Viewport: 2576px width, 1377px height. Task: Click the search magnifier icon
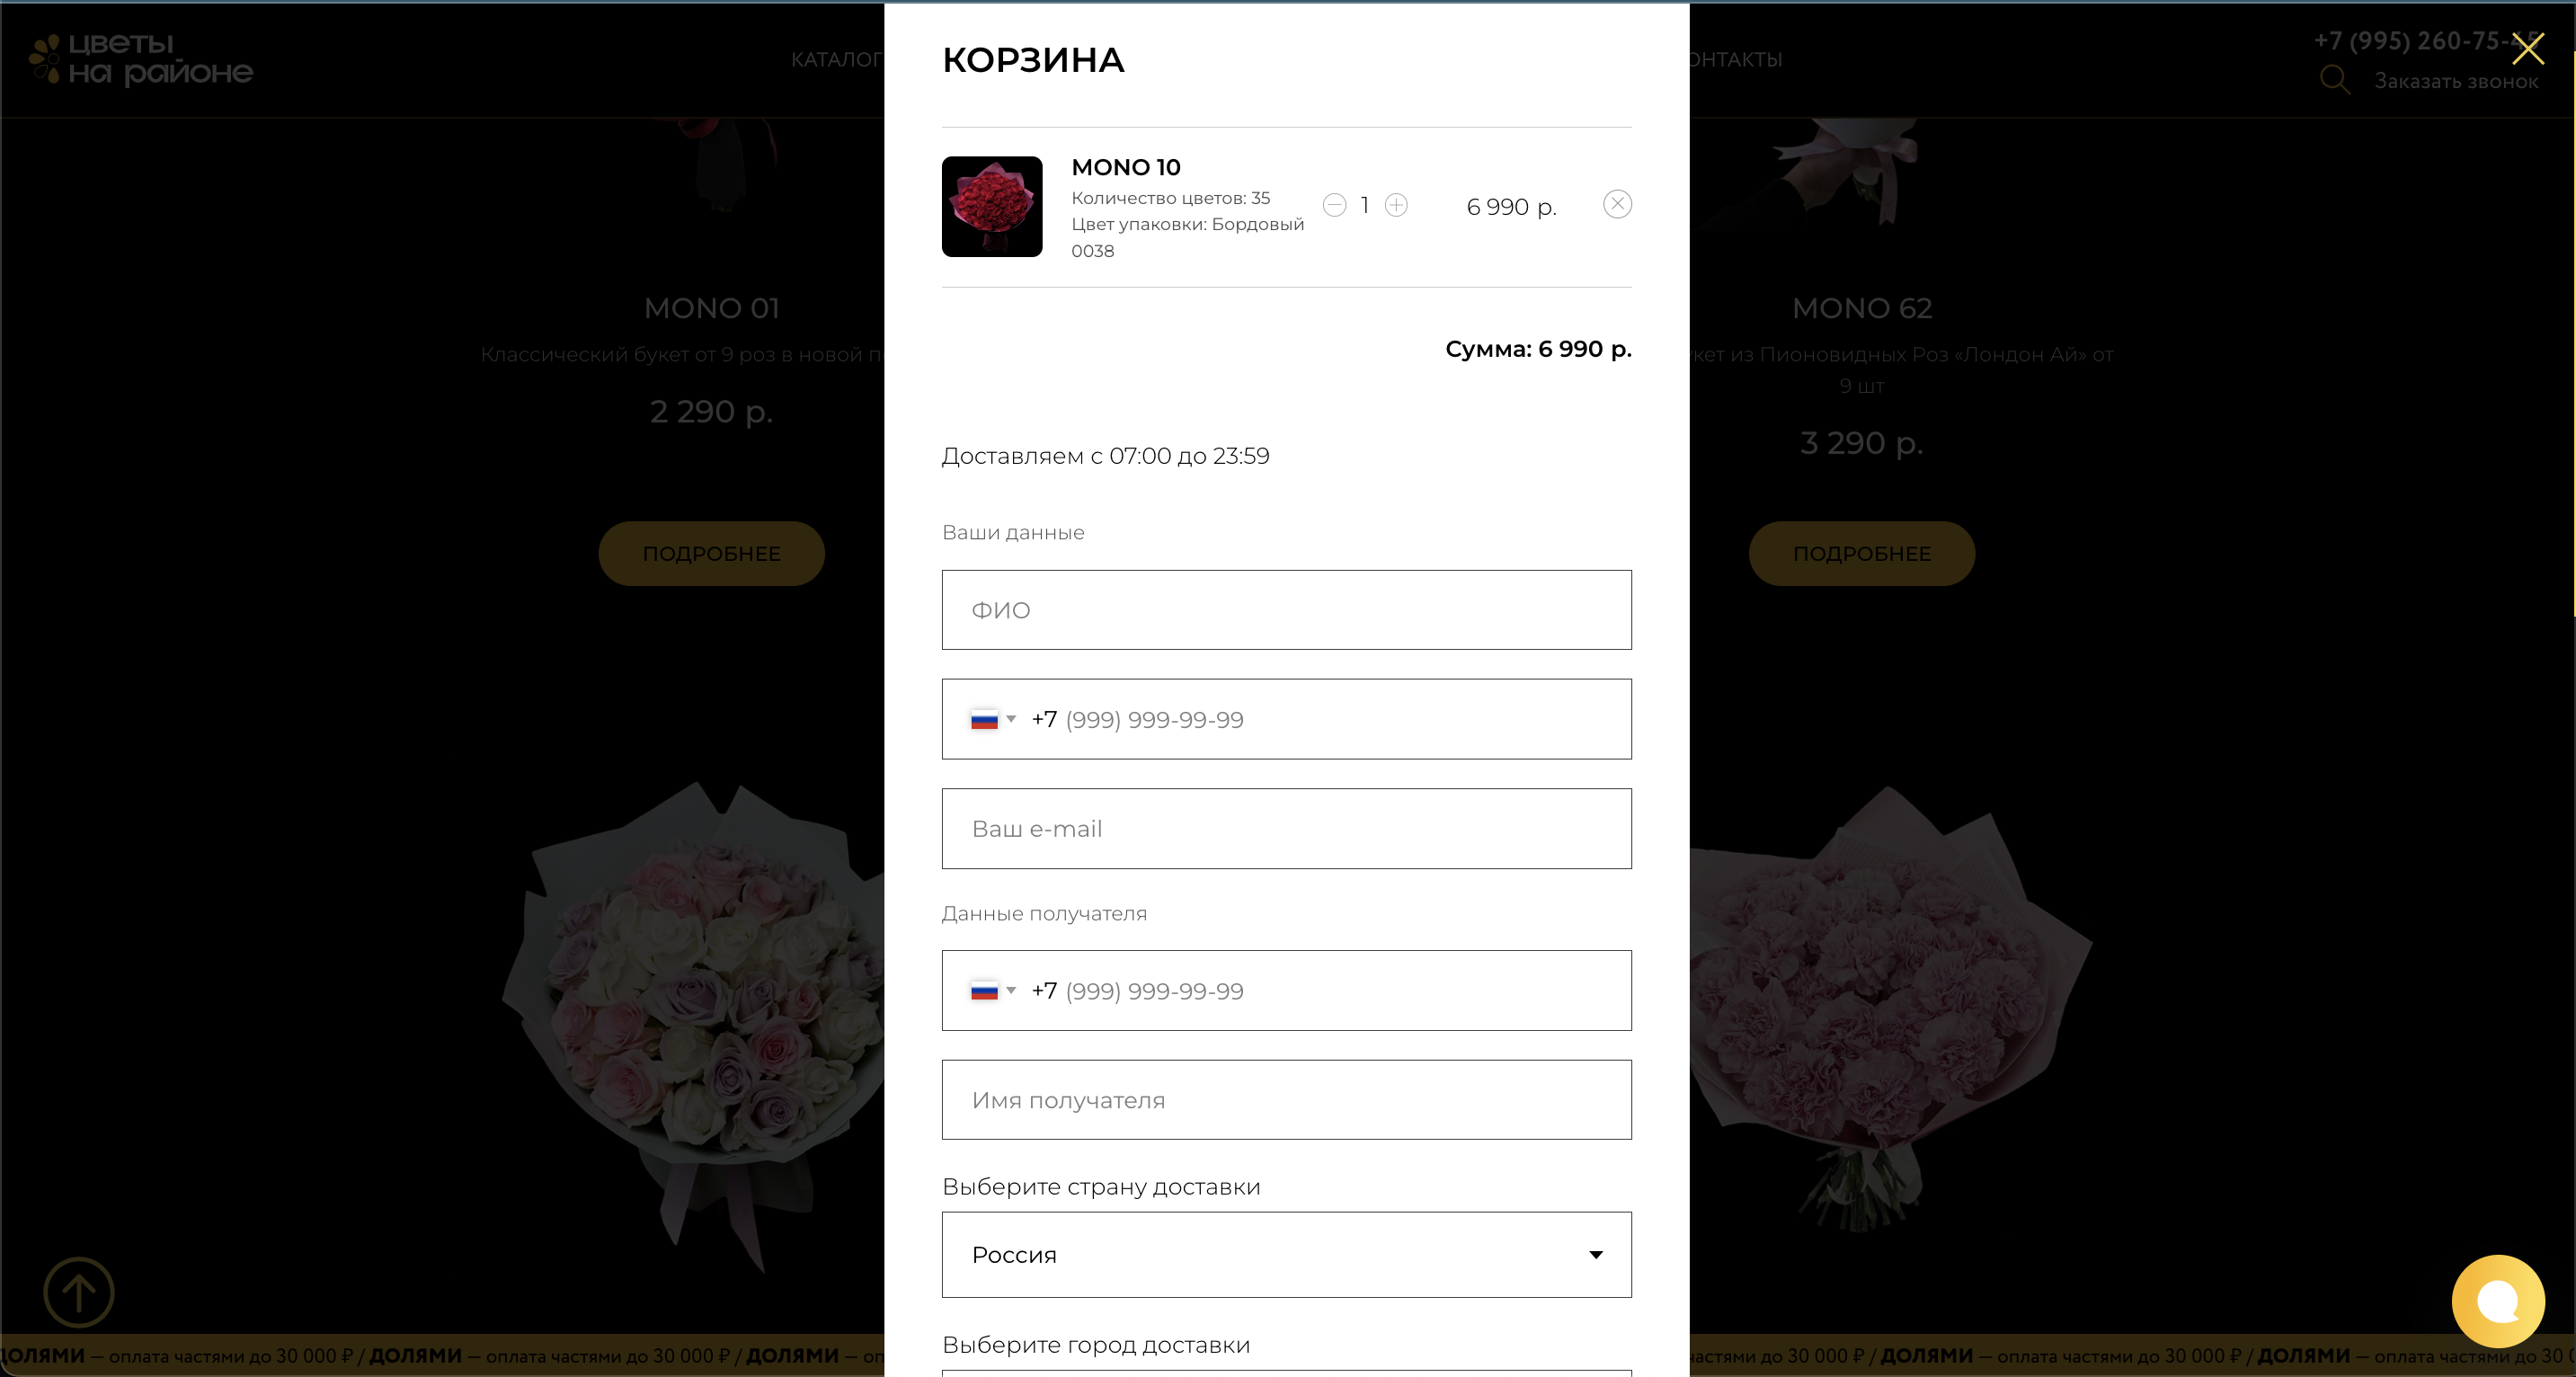[2334, 80]
